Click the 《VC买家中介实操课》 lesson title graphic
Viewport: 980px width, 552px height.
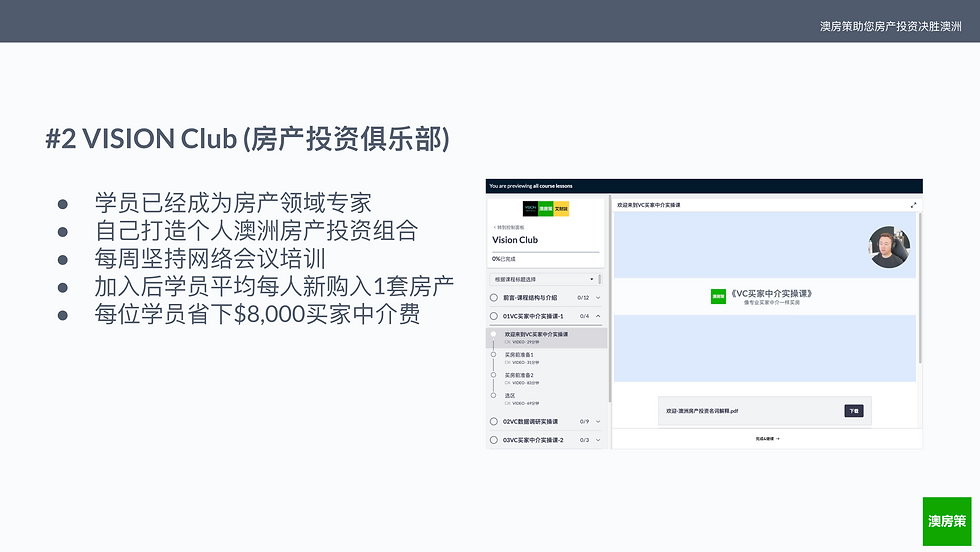click(x=771, y=294)
